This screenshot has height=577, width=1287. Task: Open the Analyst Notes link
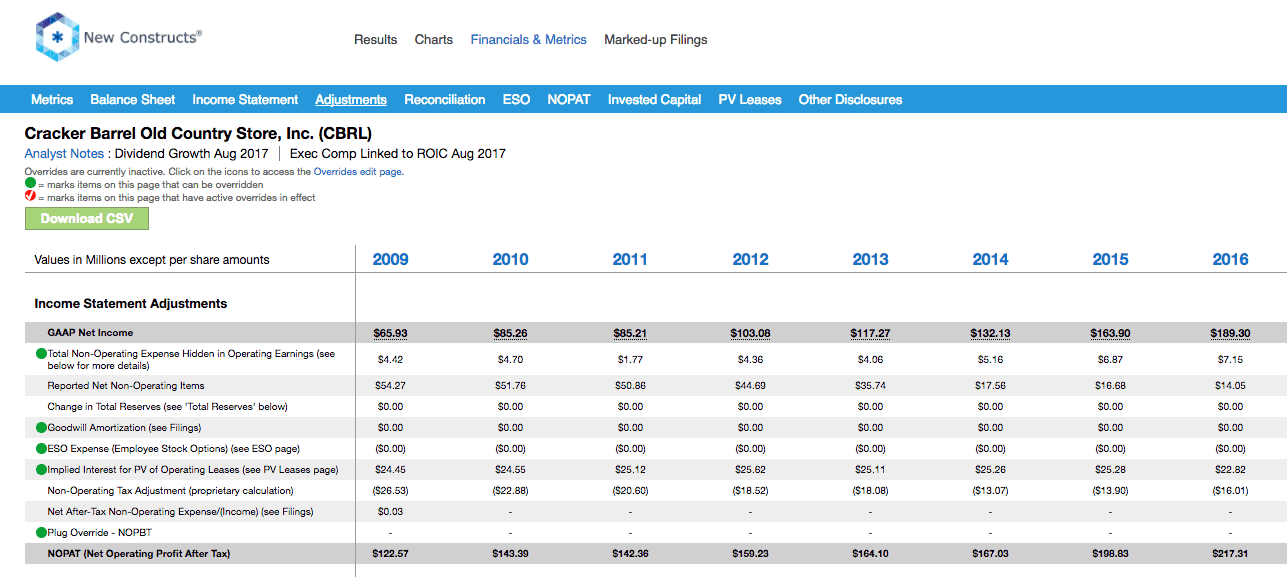[64, 154]
